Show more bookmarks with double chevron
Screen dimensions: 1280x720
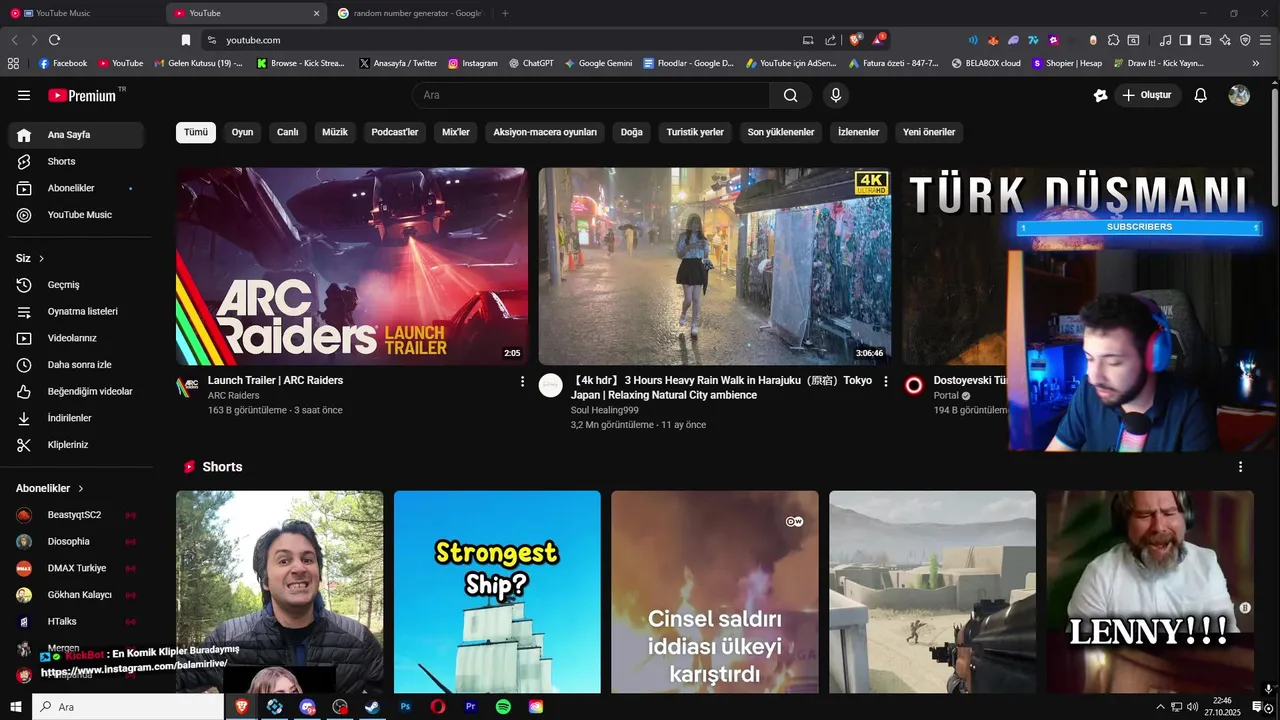(1256, 63)
